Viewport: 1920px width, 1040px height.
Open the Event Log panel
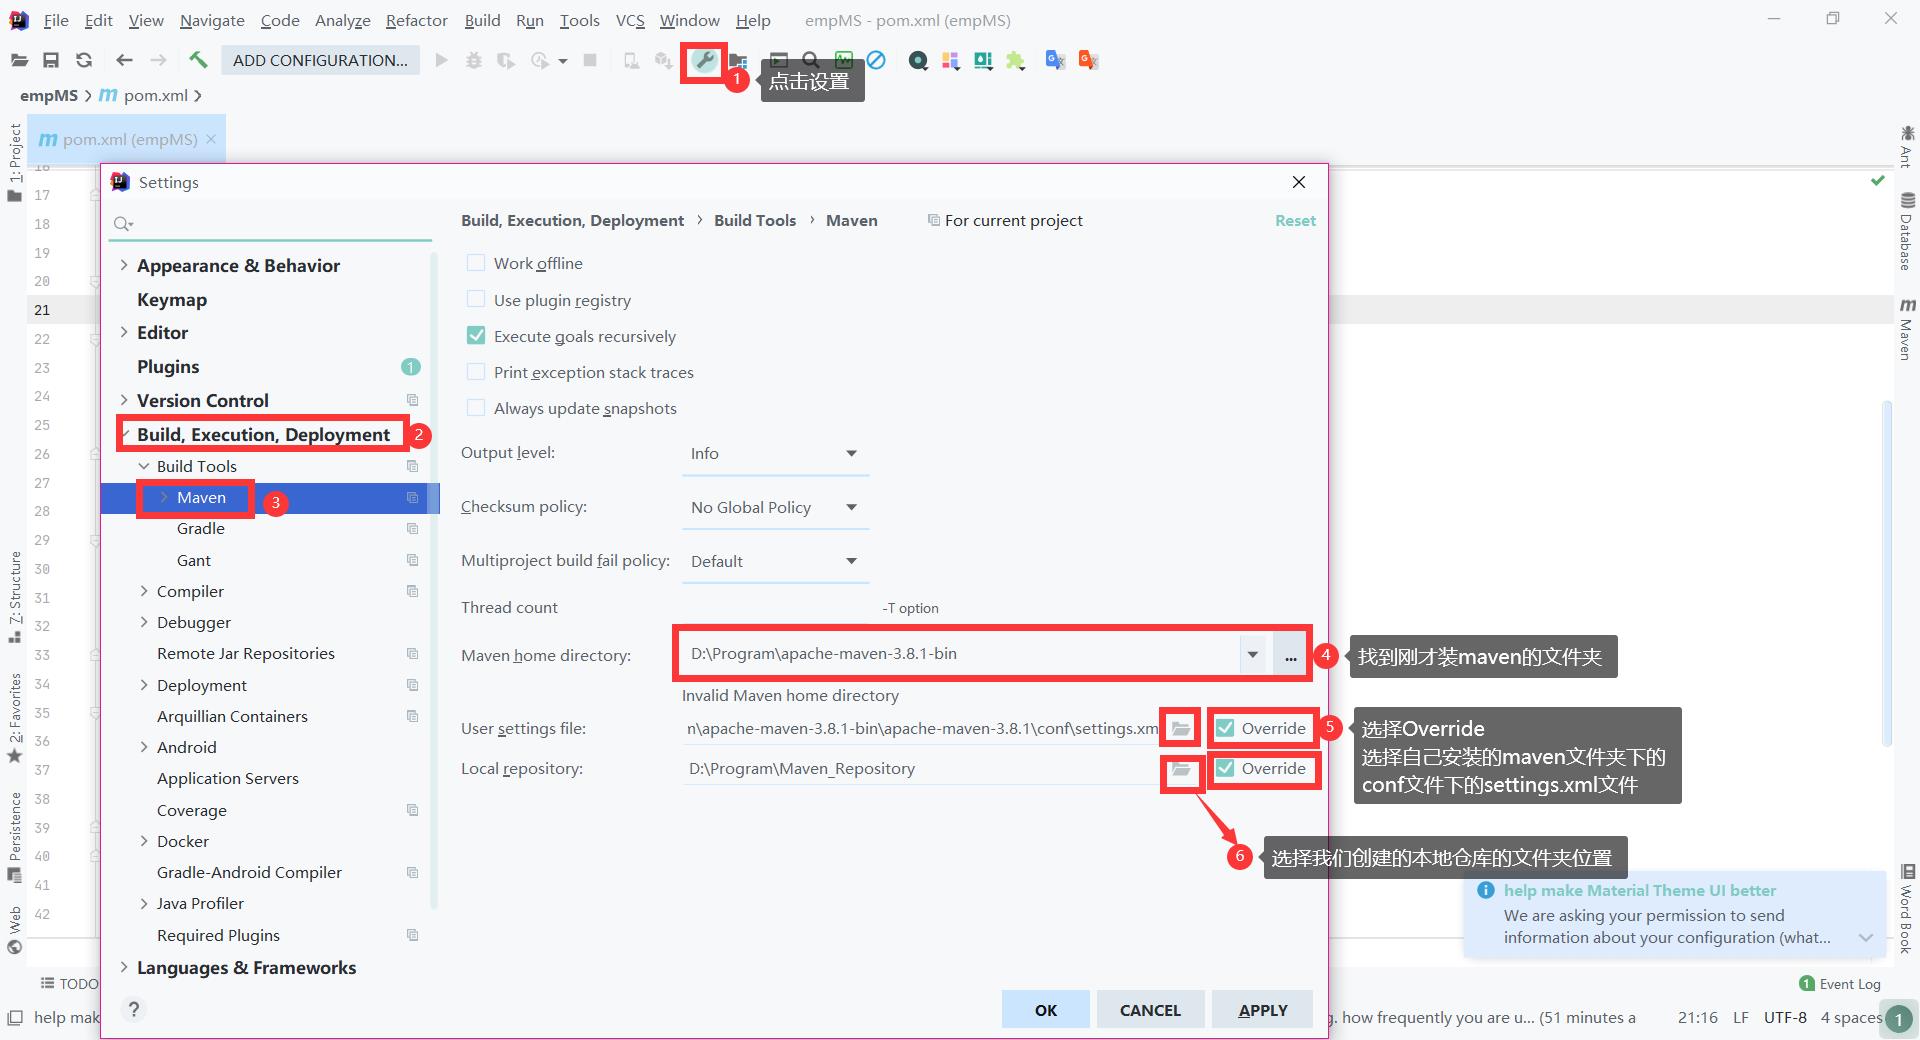1840,984
